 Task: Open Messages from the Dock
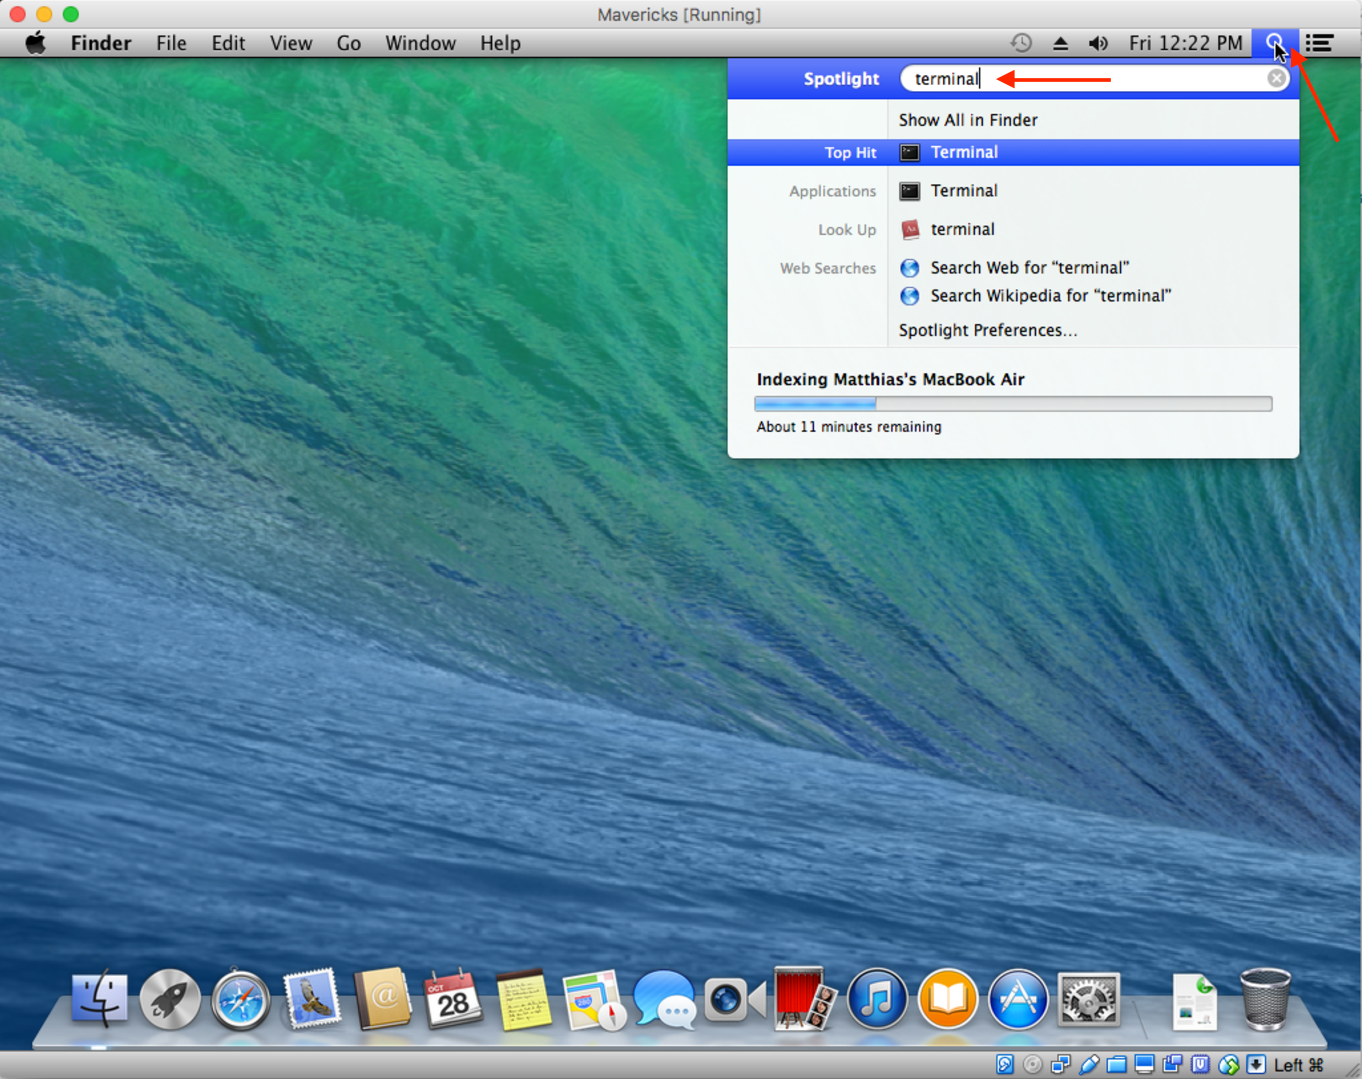coord(664,1000)
